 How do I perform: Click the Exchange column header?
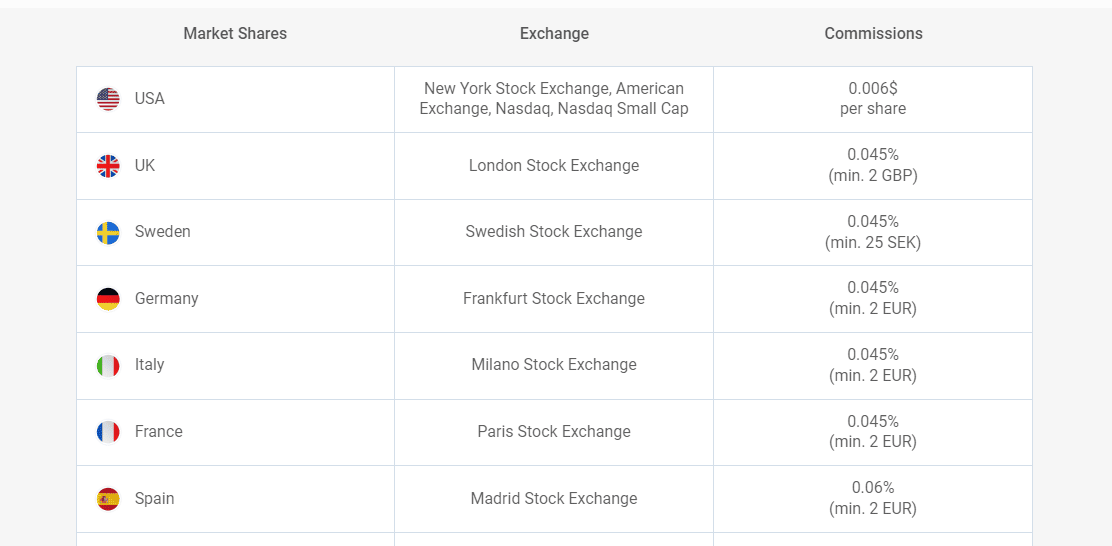click(x=555, y=33)
